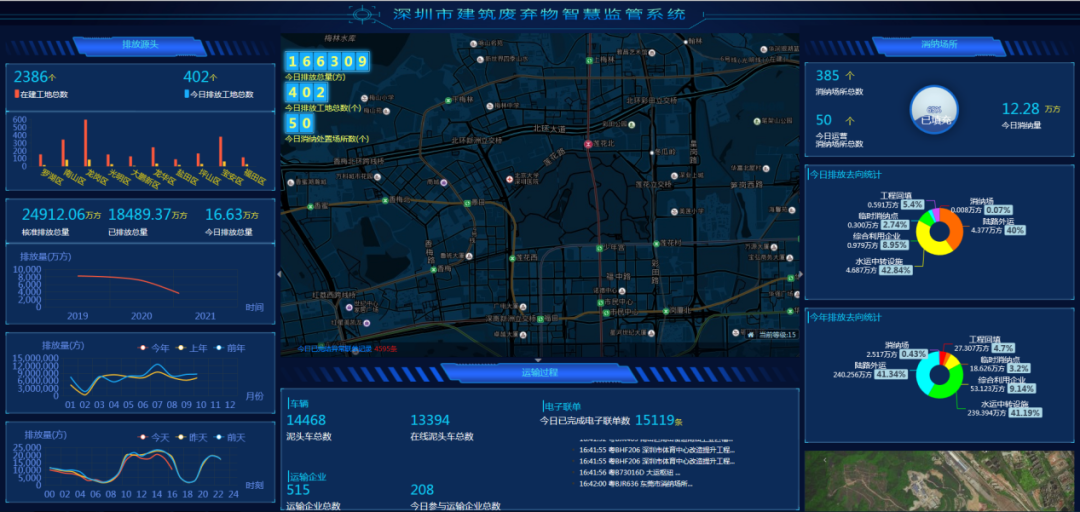Click the 42.84% label in today's donut

tap(896, 269)
